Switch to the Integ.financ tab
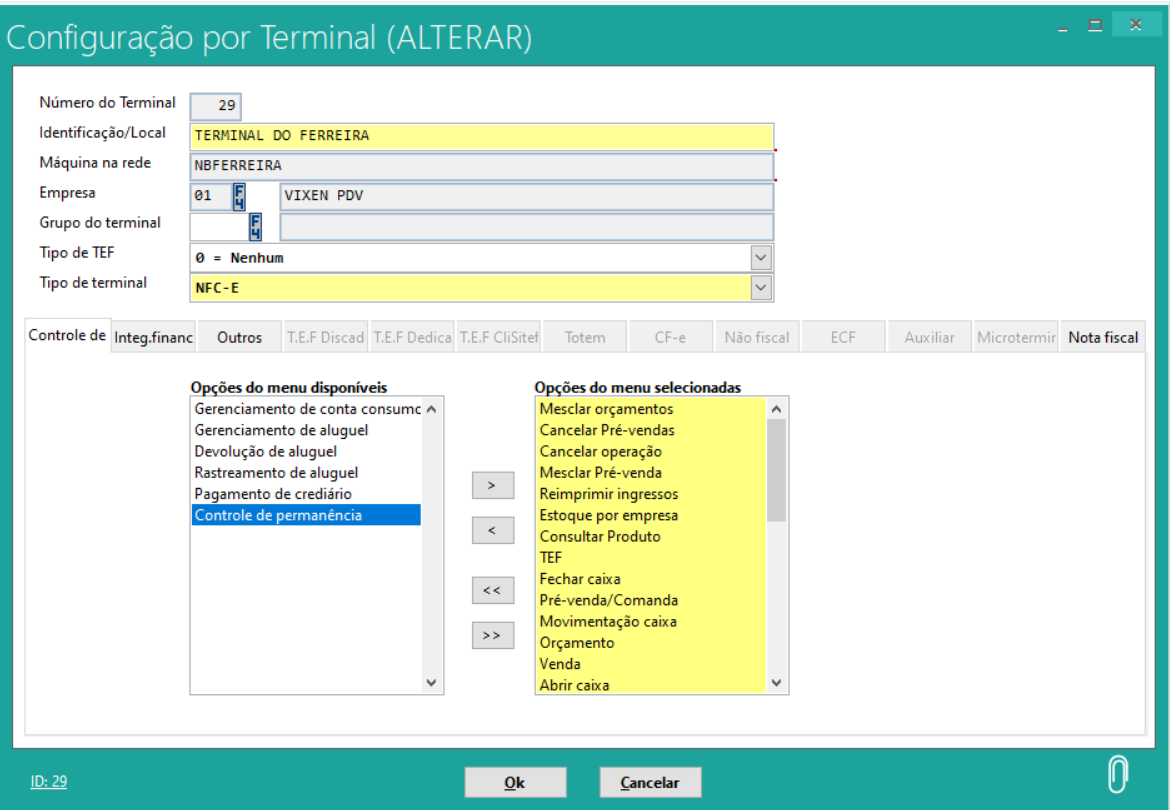Viewport: 1170px width, 810px height. pyautogui.click(x=153, y=338)
